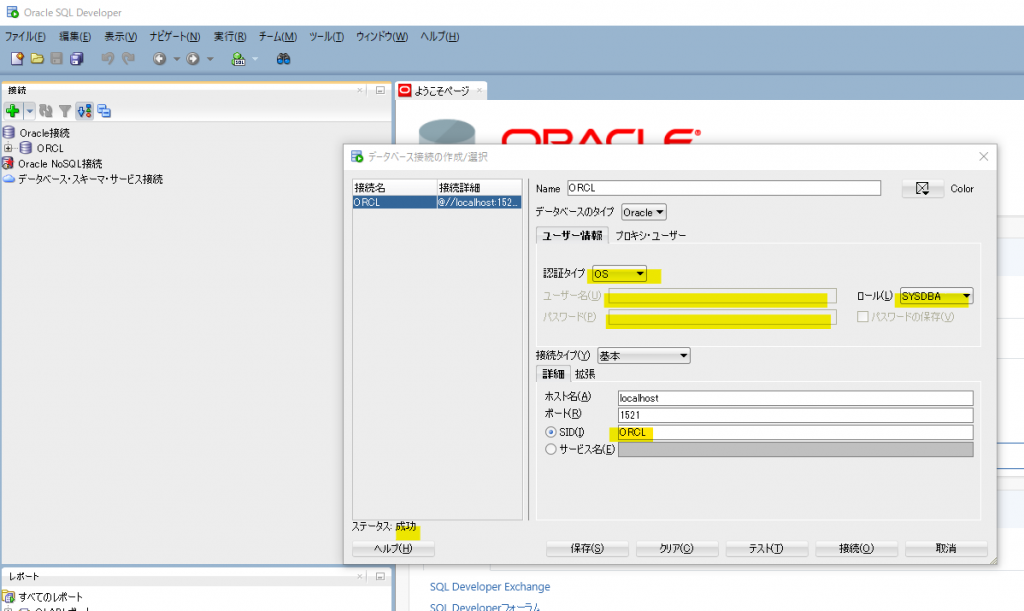The image size is (1024, 611).
Task: Click the binoculars Find DB Object icon
Action: pyautogui.click(x=283, y=59)
